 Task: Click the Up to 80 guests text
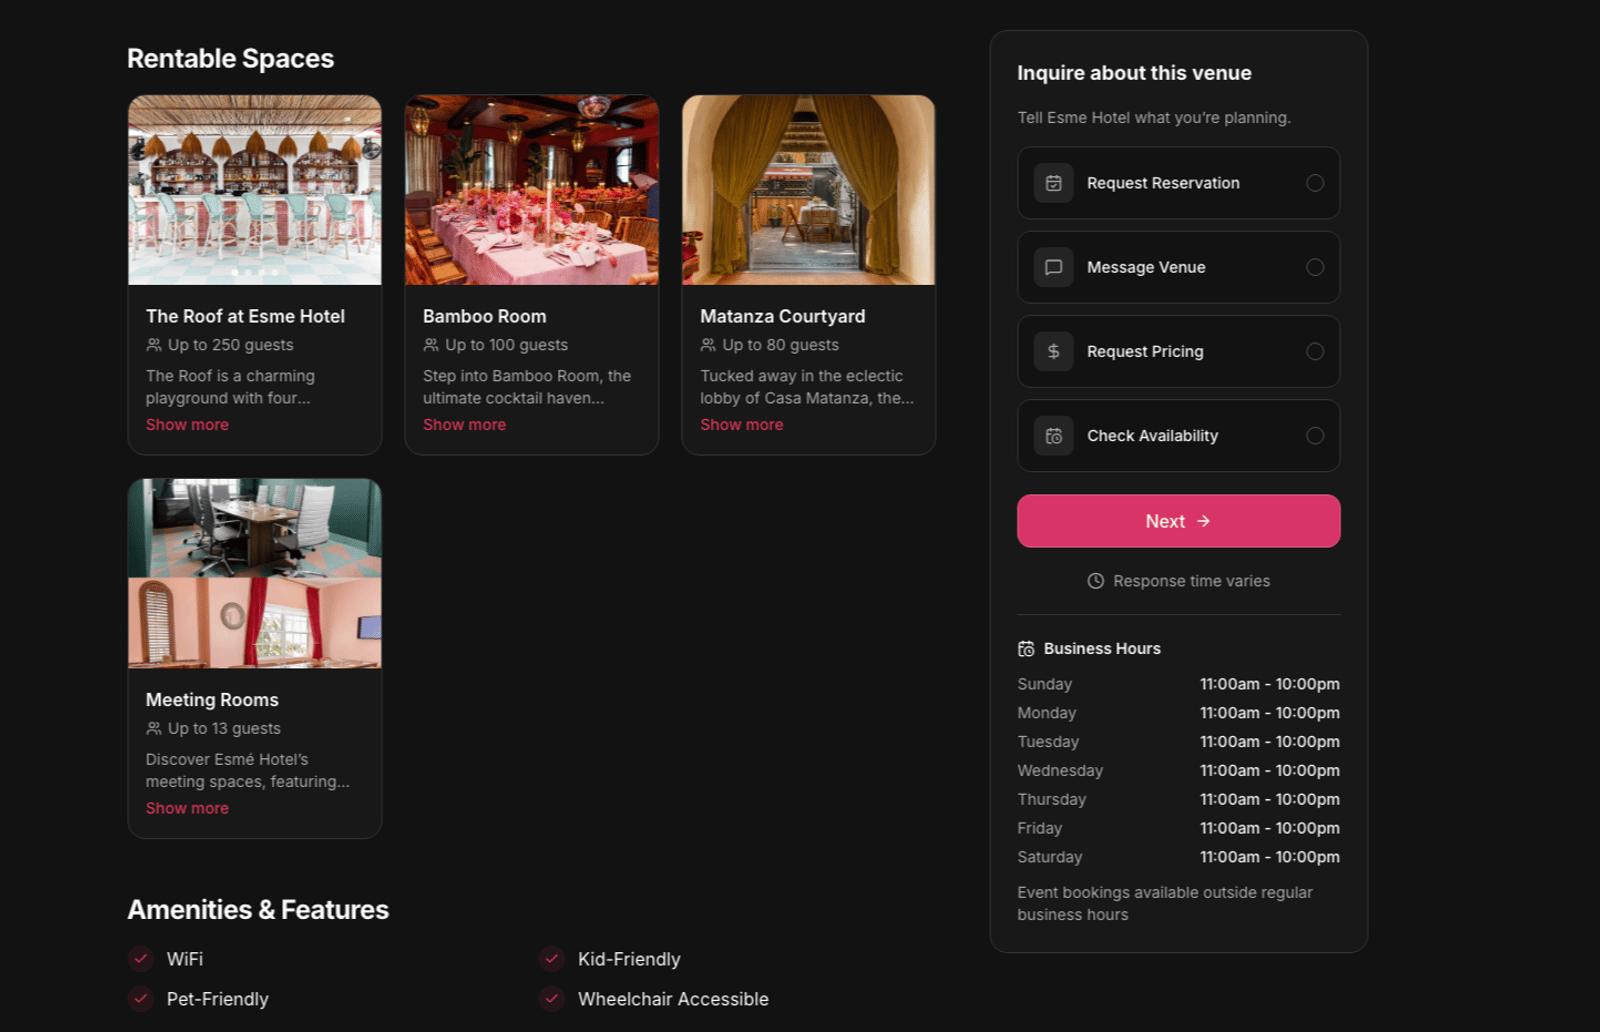coord(781,345)
